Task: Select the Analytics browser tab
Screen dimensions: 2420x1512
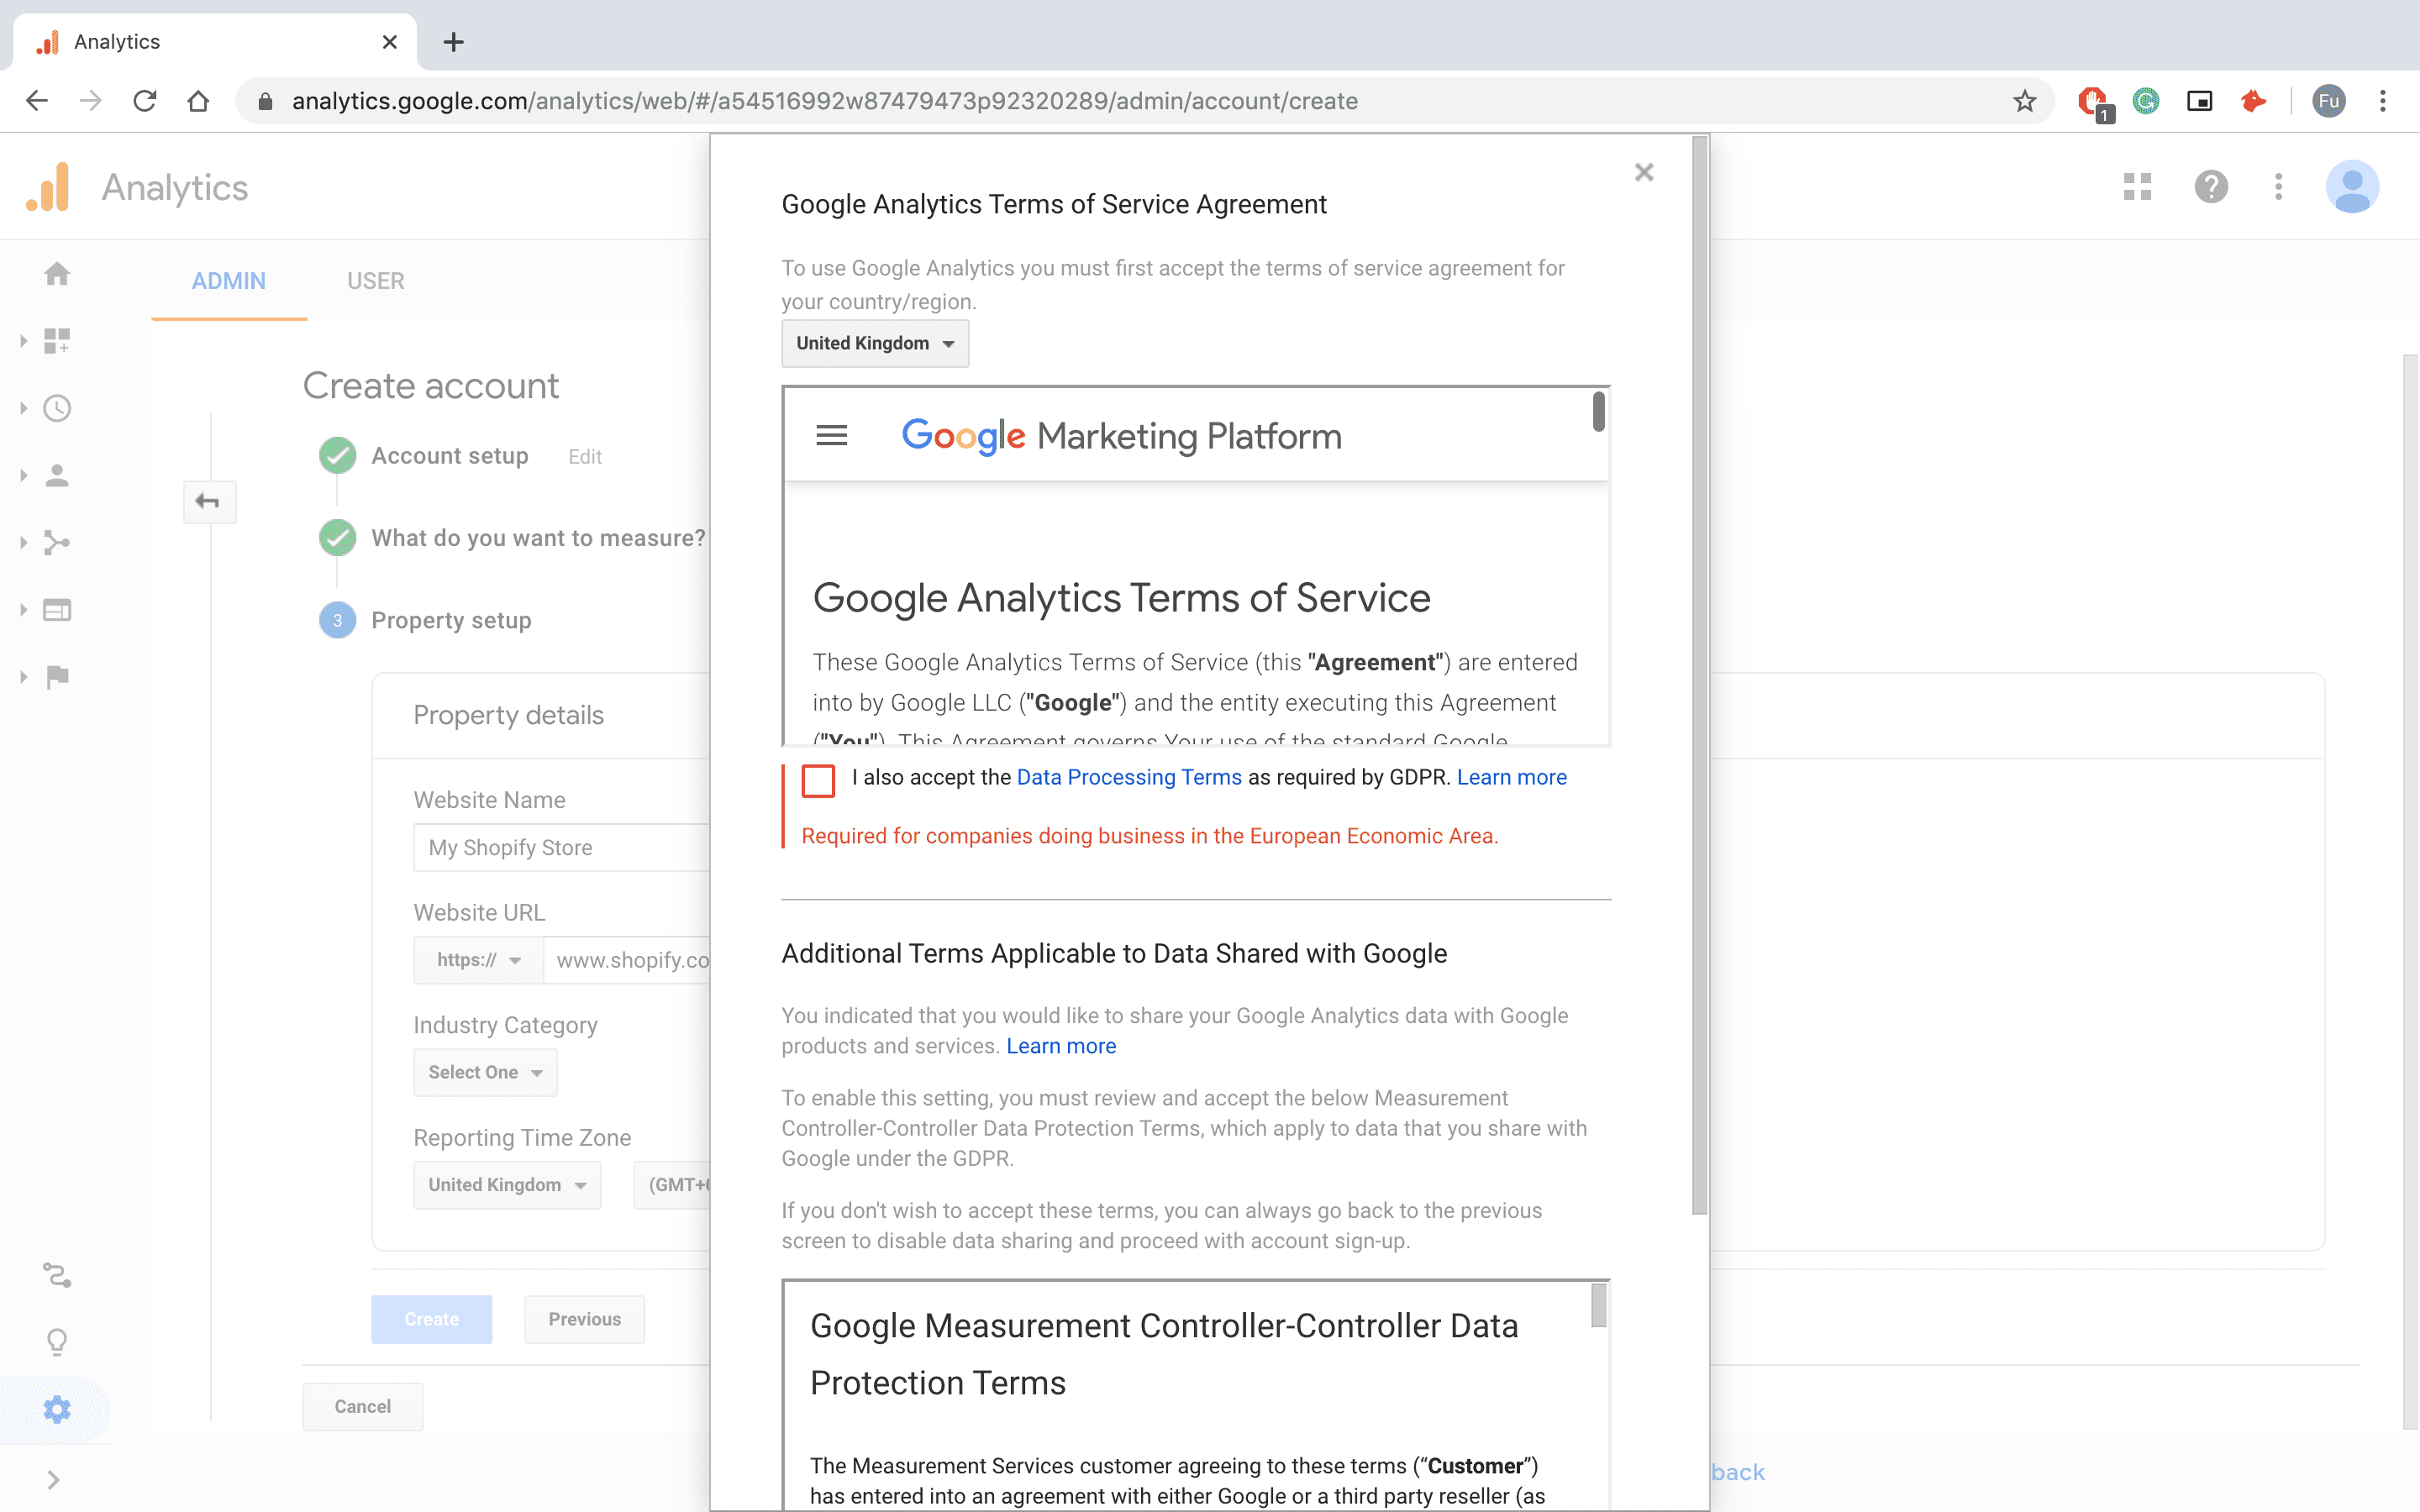Action: 215,42
